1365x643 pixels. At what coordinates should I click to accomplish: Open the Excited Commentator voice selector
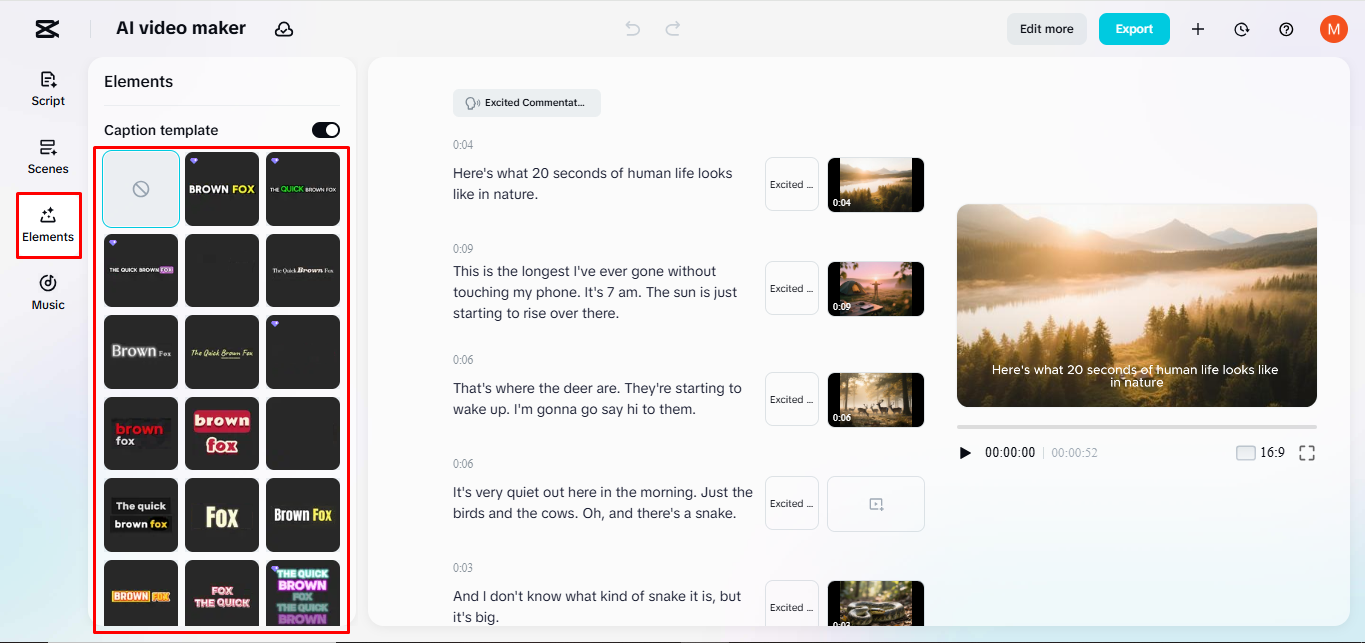526,102
